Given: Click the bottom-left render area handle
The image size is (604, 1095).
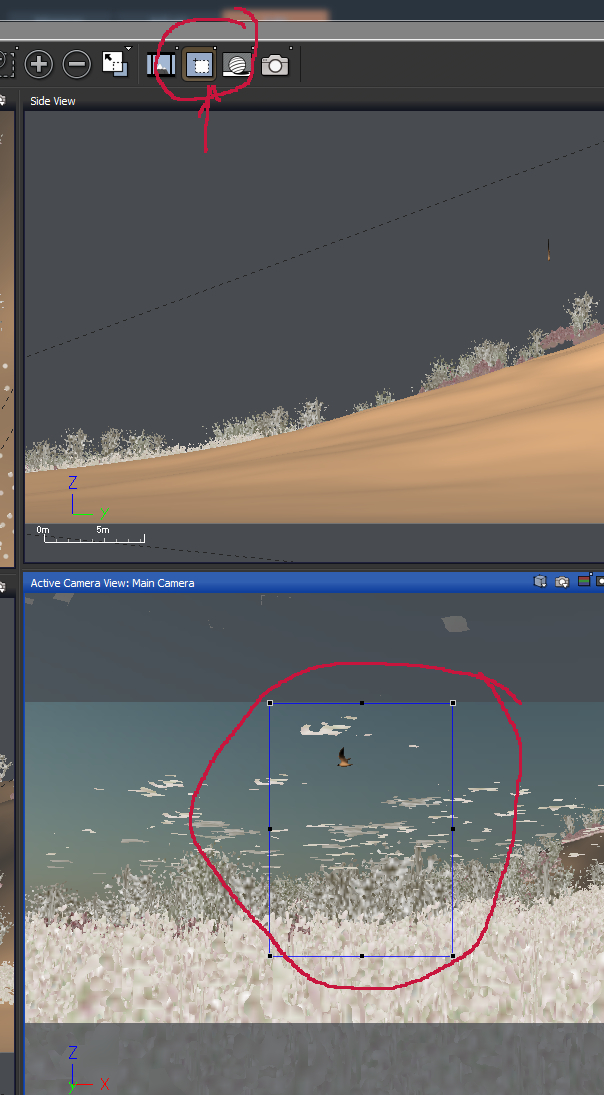Looking at the screenshot, I should (x=270, y=955).
